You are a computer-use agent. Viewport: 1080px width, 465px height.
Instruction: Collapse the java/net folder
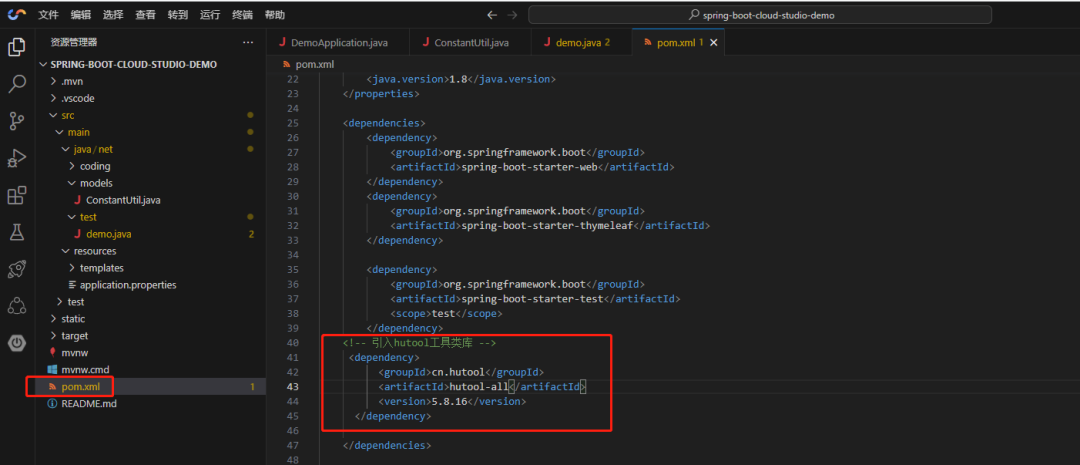pyautogui.click(x=150, y=149)
